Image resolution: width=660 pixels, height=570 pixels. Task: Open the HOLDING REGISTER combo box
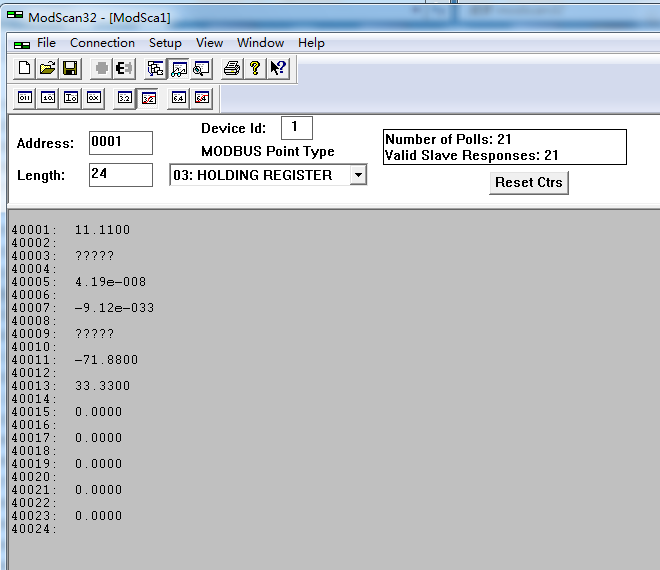point(268,175)
